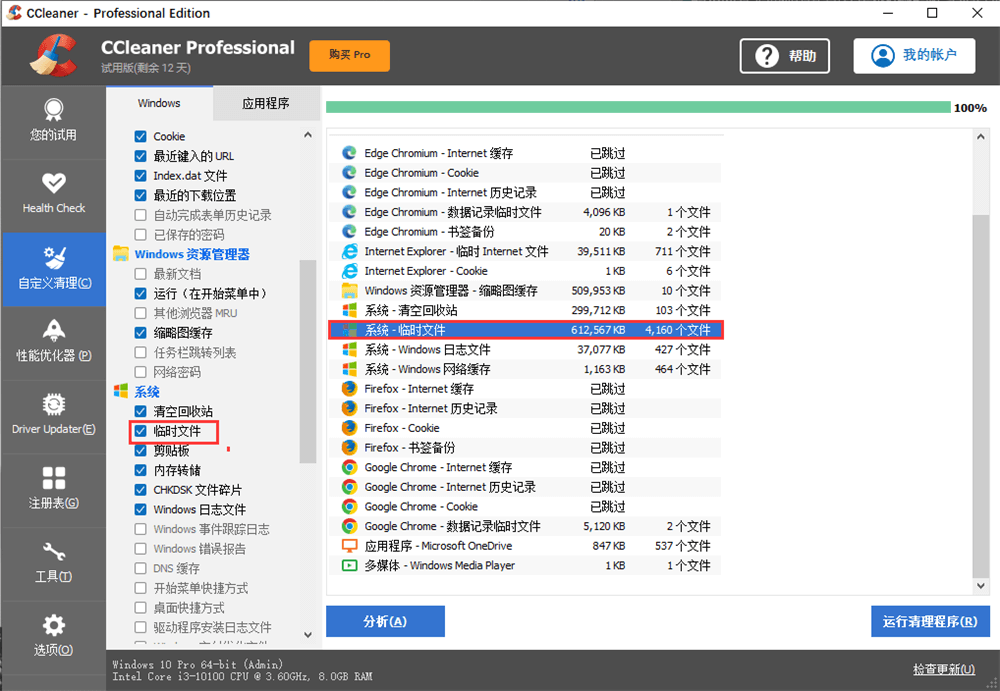Select the 自定义清理 sidebar icon

(53, 269)
